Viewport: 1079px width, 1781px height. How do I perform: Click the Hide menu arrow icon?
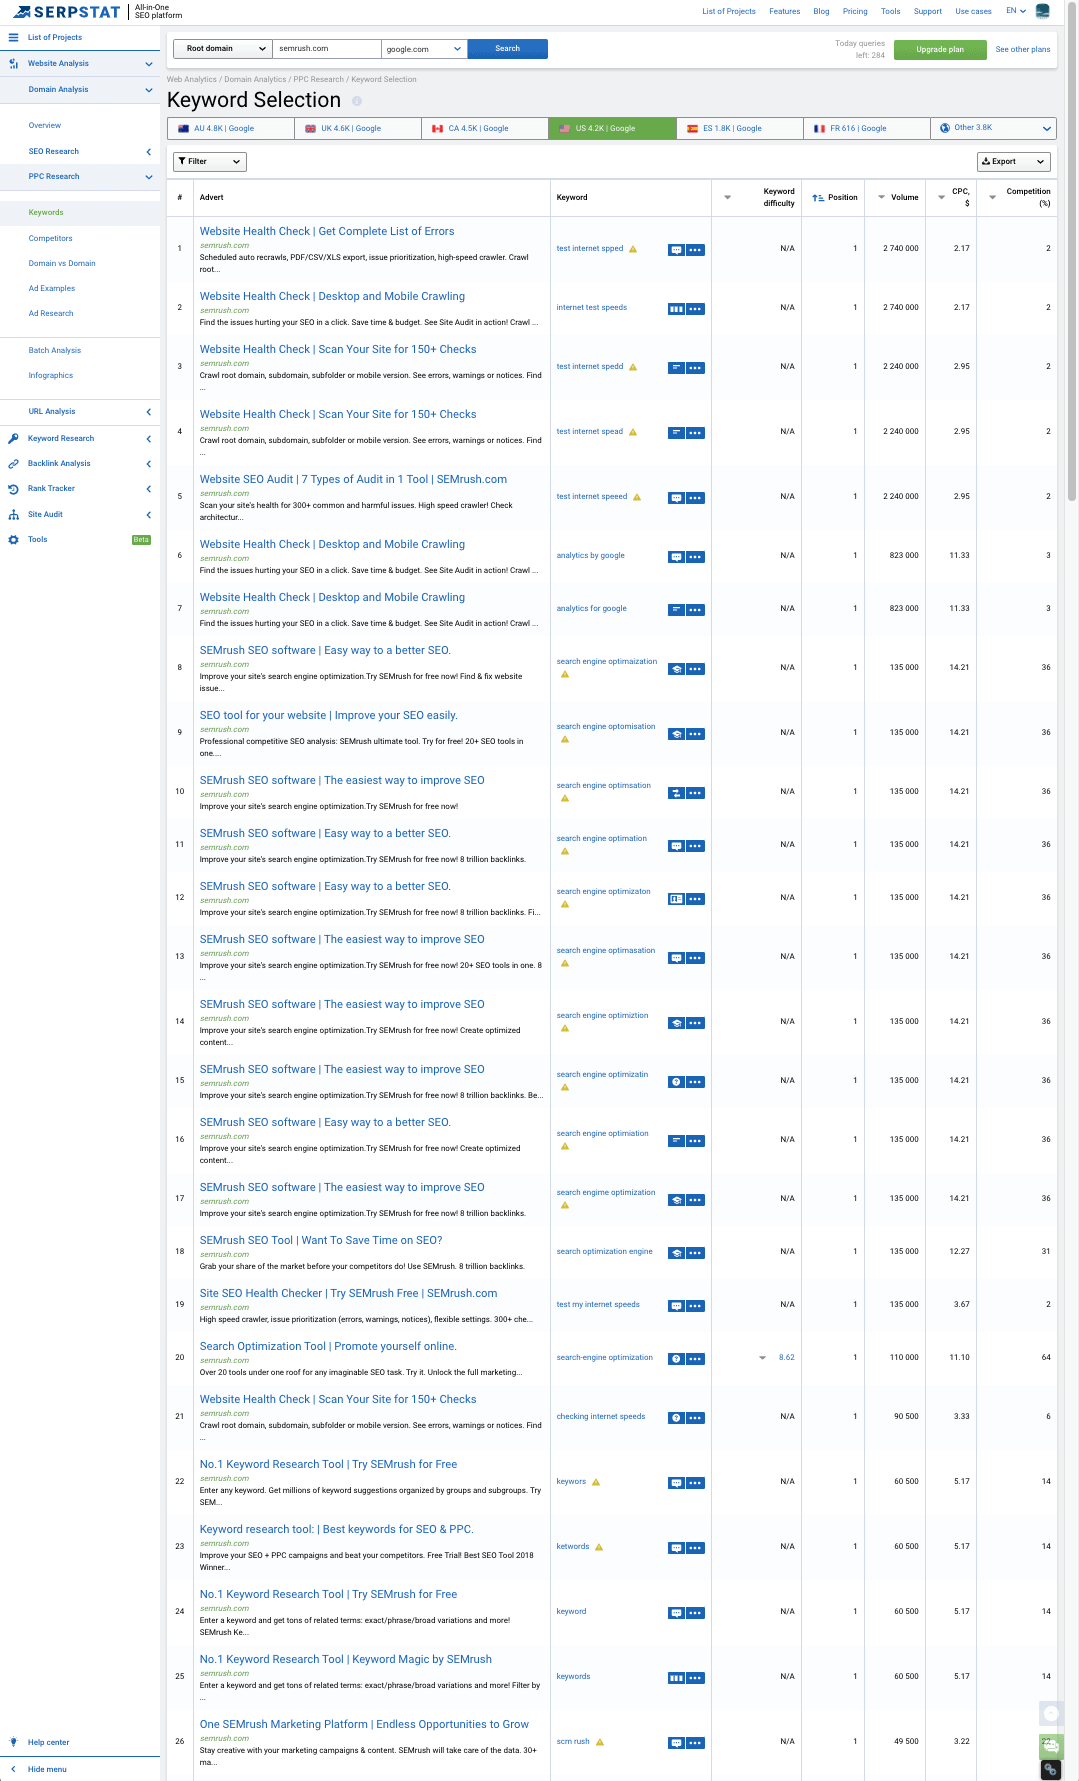coord(13,1769)
